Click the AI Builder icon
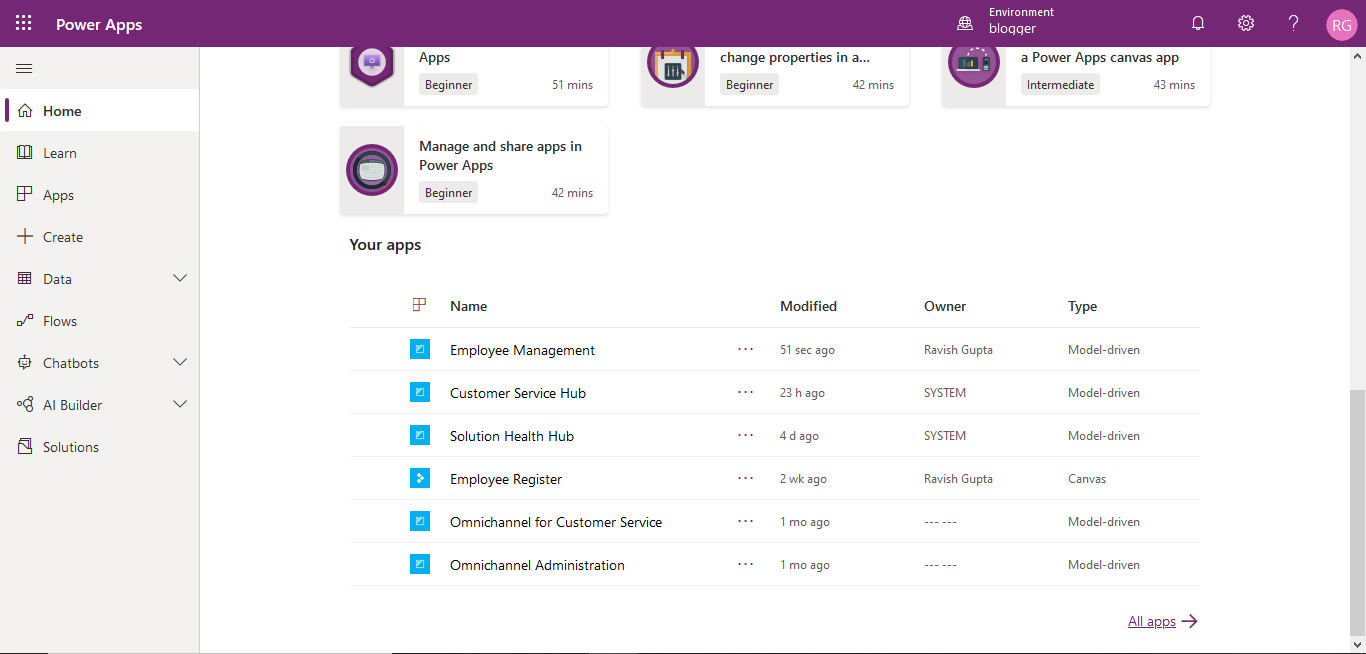This screenshot has width=1366, height=654. pyautogui.click(x=25, y=405)
